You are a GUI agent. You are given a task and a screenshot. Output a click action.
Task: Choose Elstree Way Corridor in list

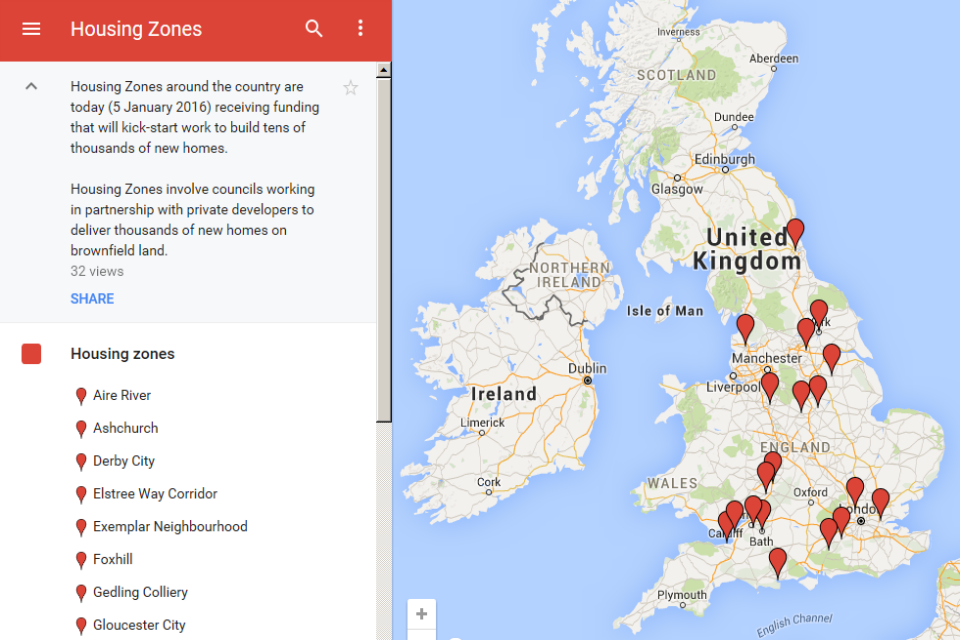pos(155,494)
